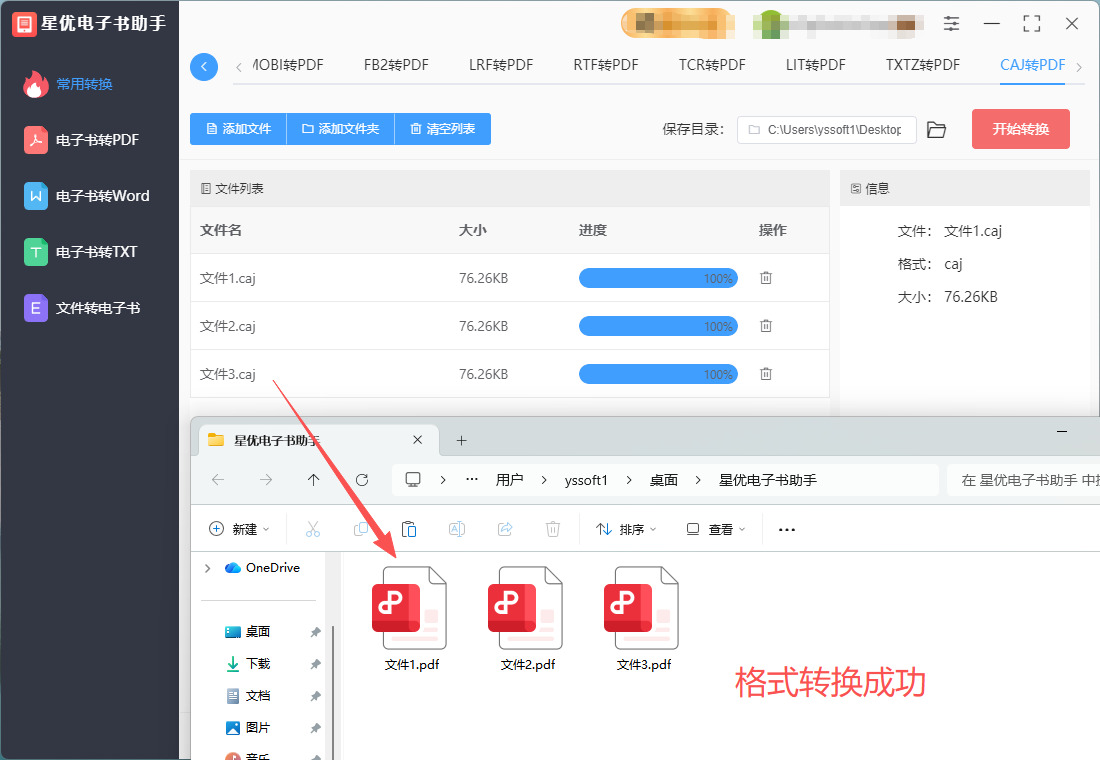Click the Copy icon in Explorer toolbar
The image size is (1100, 760).
pyautogui.click(x=361, y=529)
